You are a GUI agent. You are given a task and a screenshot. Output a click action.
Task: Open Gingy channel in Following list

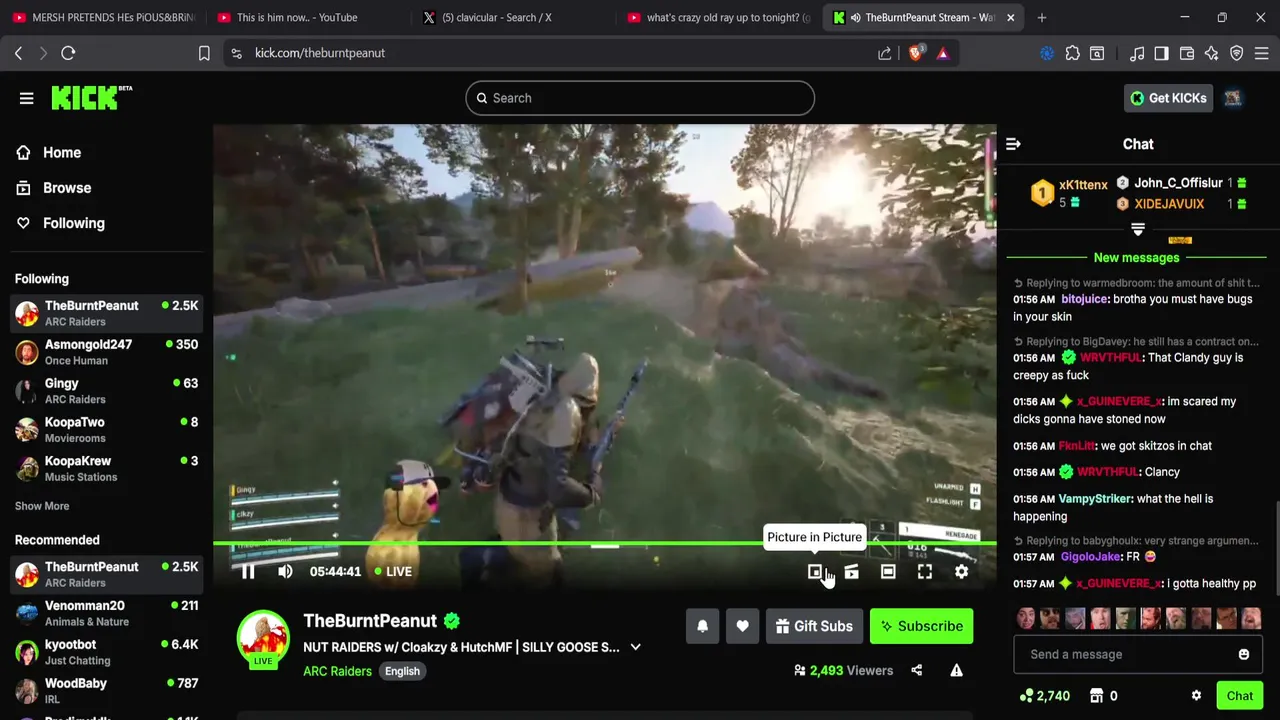click(106, 391)
